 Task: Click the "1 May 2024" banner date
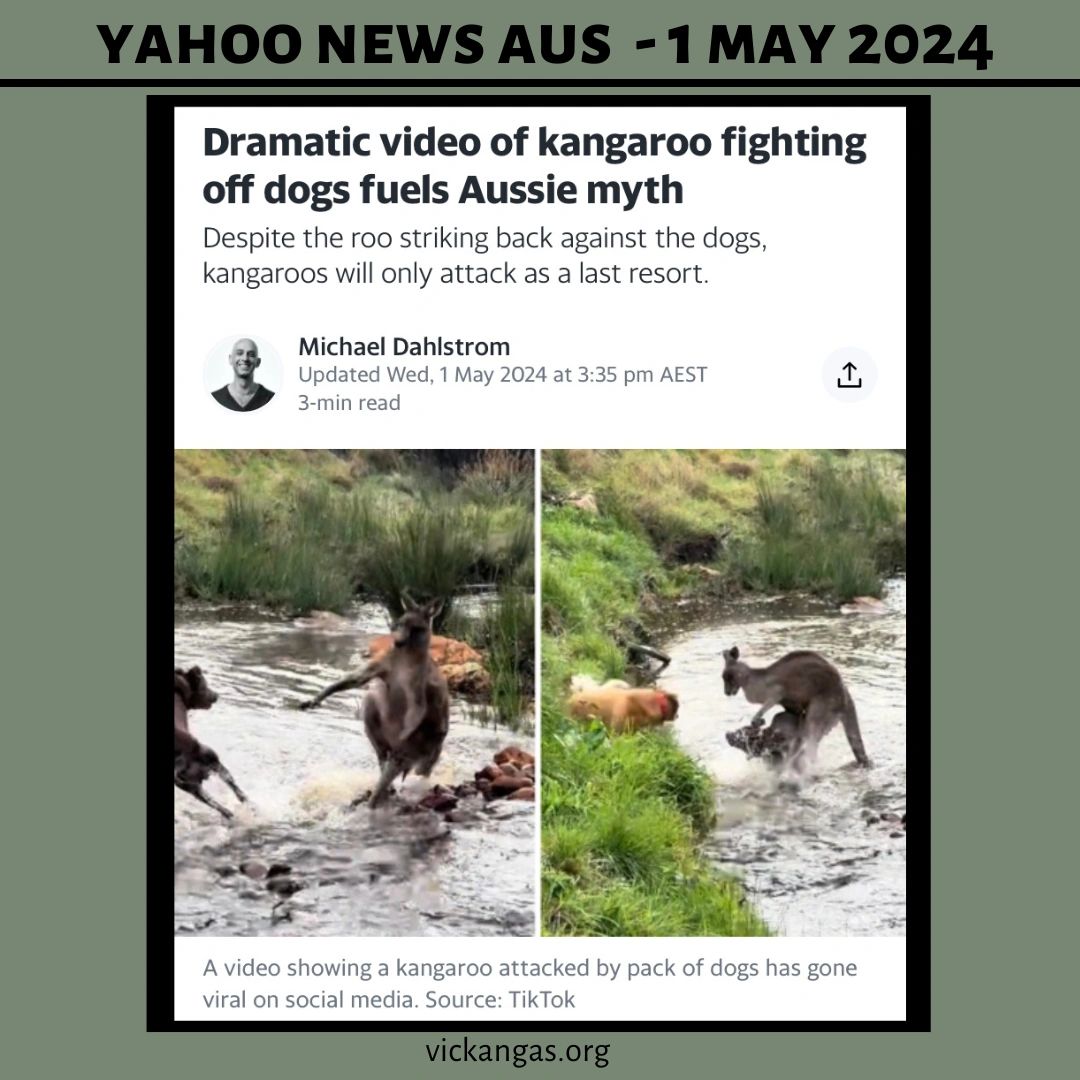829,45
